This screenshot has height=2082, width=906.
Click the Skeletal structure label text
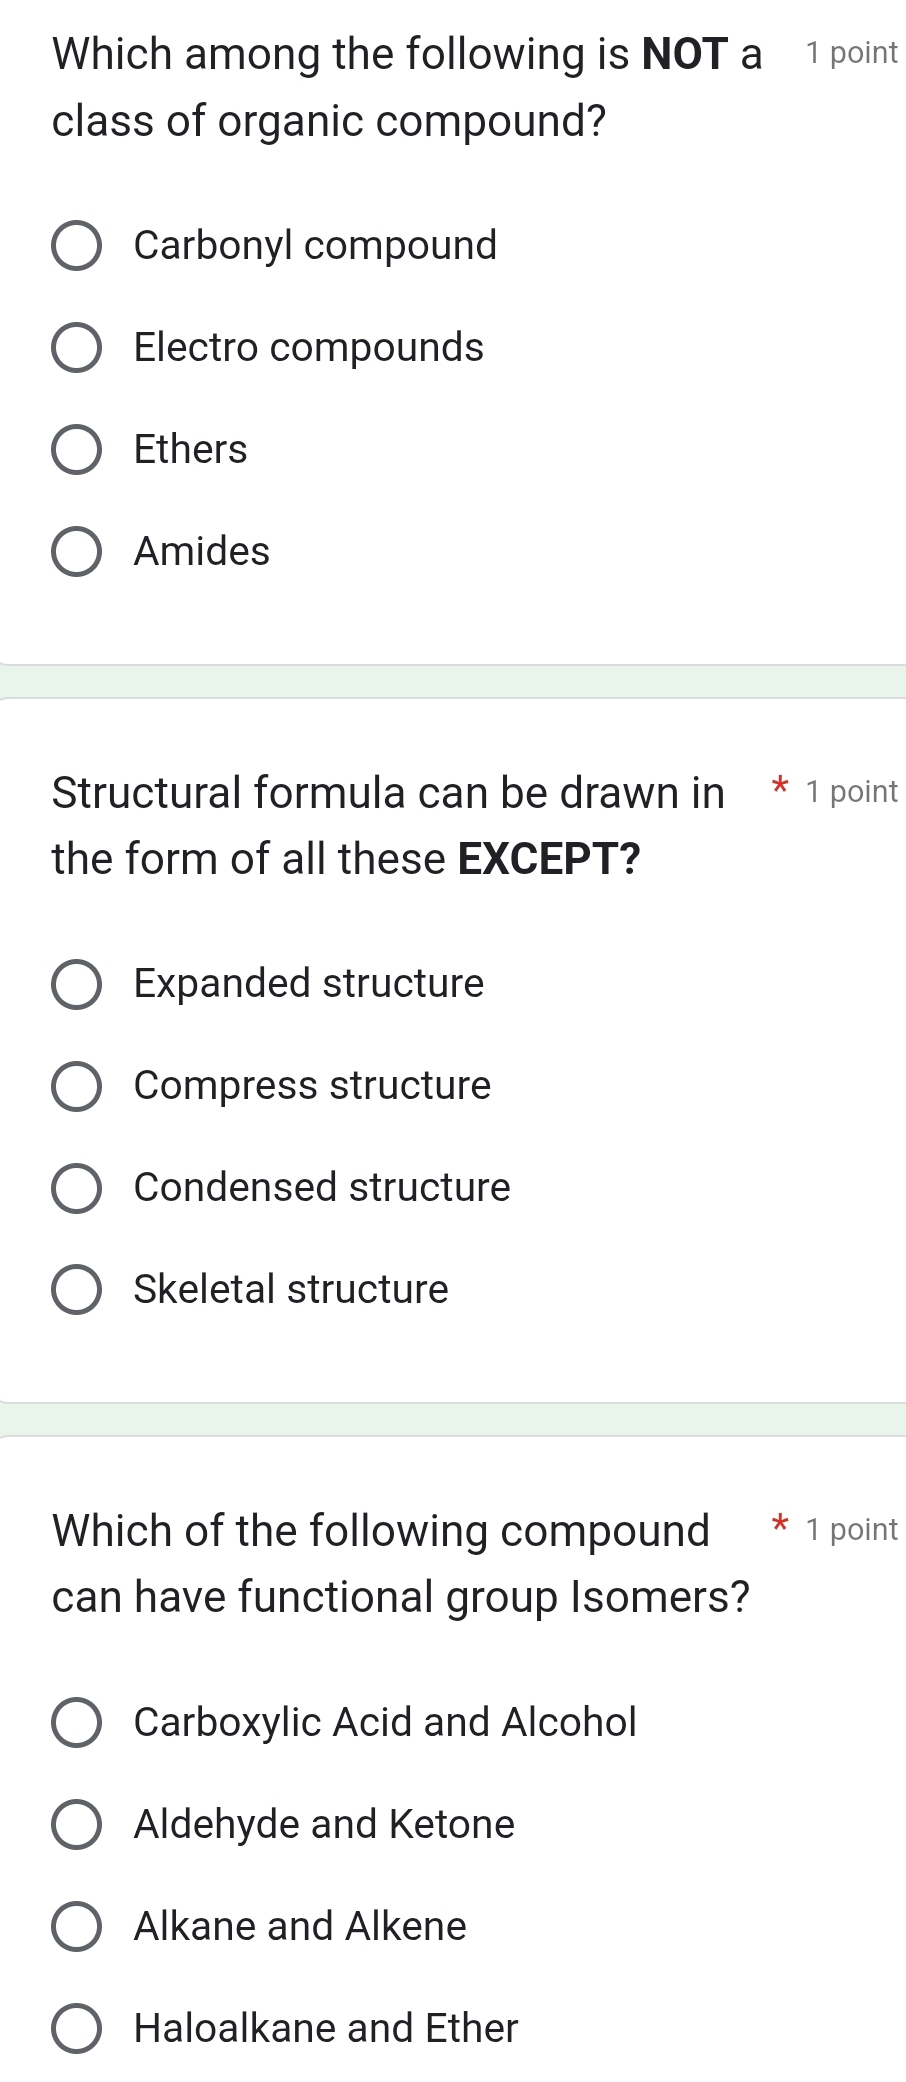click(291, 1289)
